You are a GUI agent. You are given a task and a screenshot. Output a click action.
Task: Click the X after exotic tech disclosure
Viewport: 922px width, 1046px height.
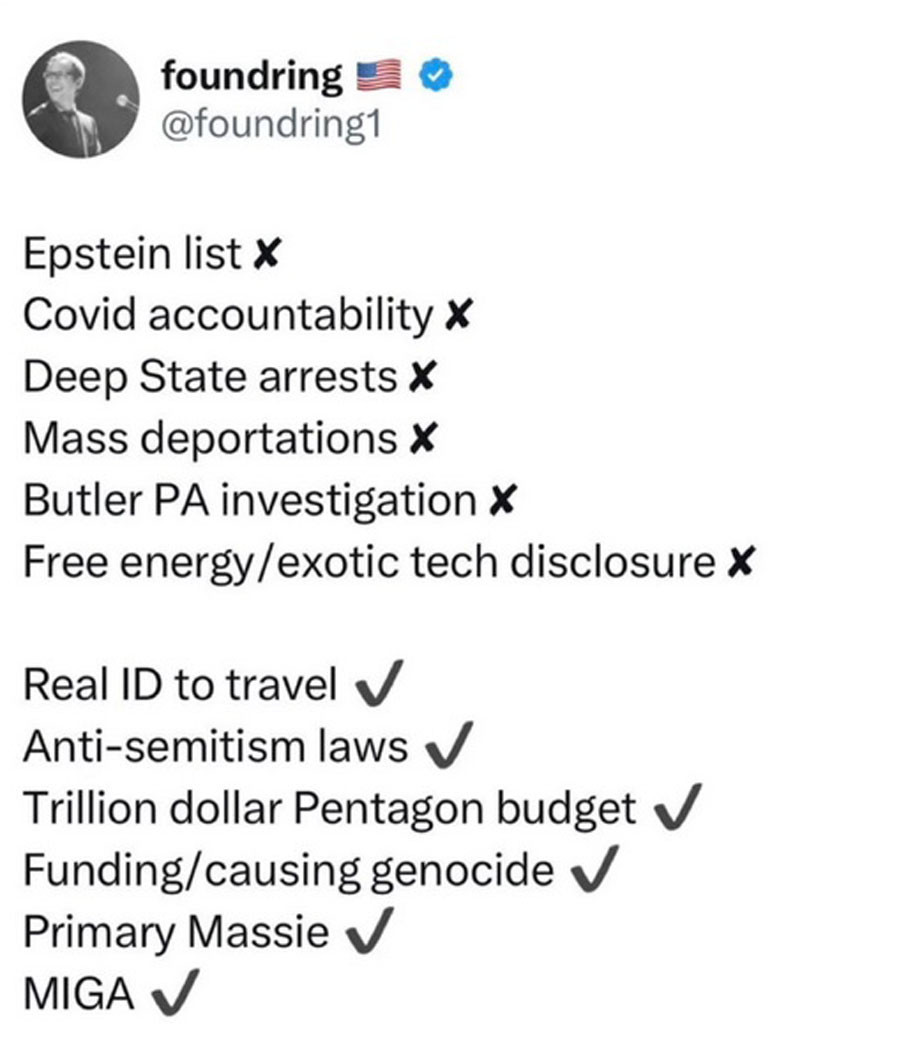click(x=740, y=564)
